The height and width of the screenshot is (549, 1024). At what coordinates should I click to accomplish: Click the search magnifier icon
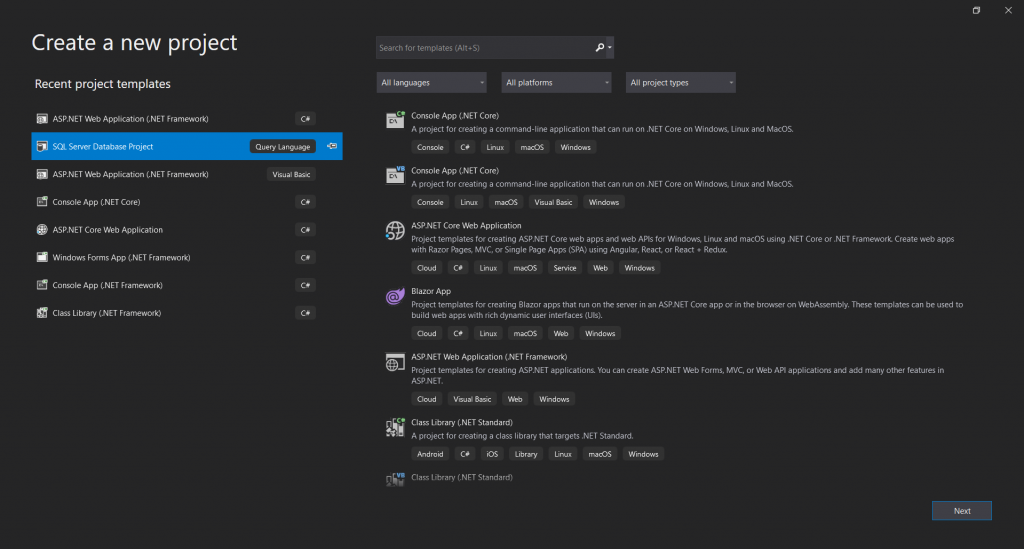pos(600,47)
